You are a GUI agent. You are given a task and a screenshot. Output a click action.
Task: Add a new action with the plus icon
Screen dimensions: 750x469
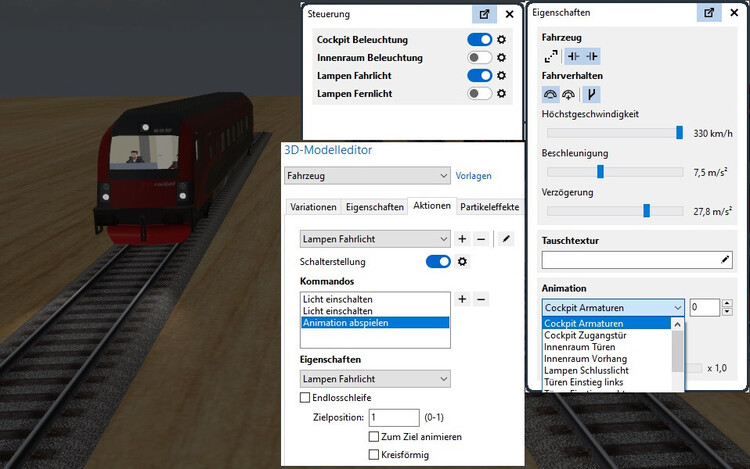462,239
